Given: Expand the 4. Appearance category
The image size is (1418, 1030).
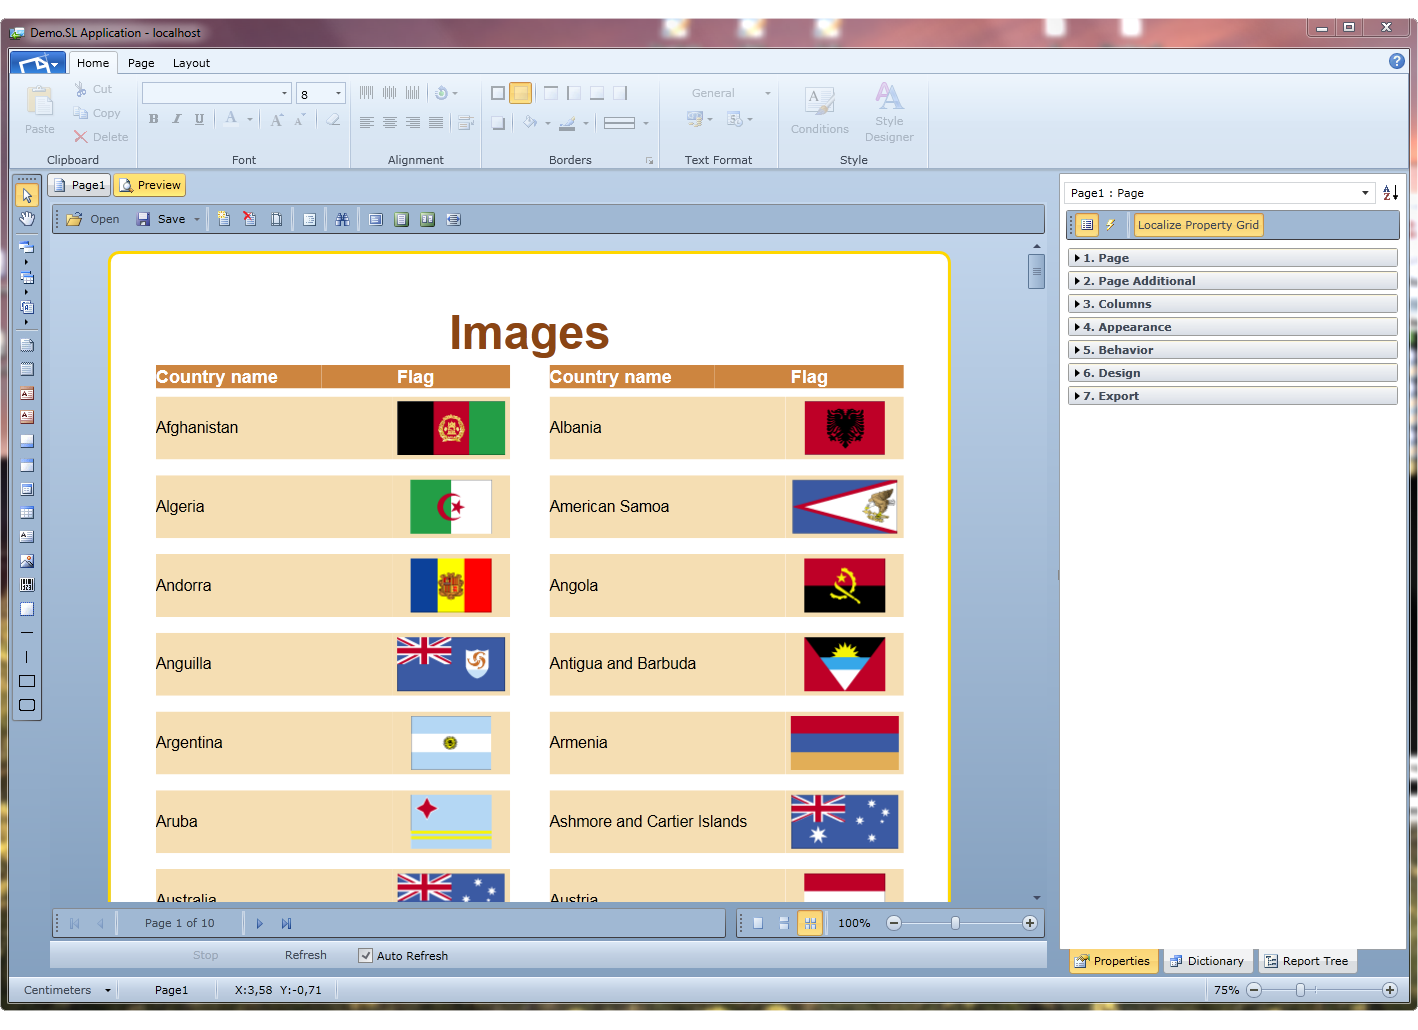Looking at the screenshot, I should pyautogui.click(x=1232, y=327).
